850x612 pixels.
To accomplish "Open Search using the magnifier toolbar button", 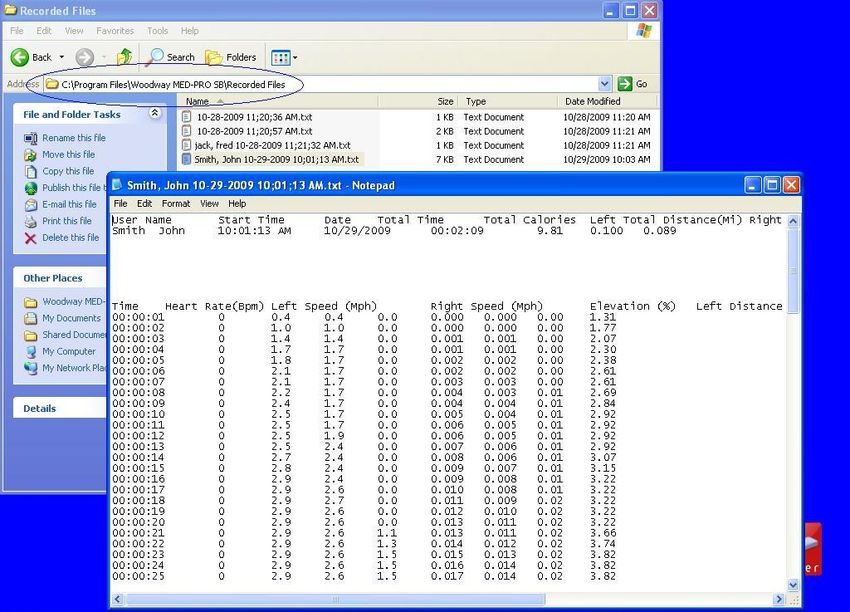I will coord(171,57).
